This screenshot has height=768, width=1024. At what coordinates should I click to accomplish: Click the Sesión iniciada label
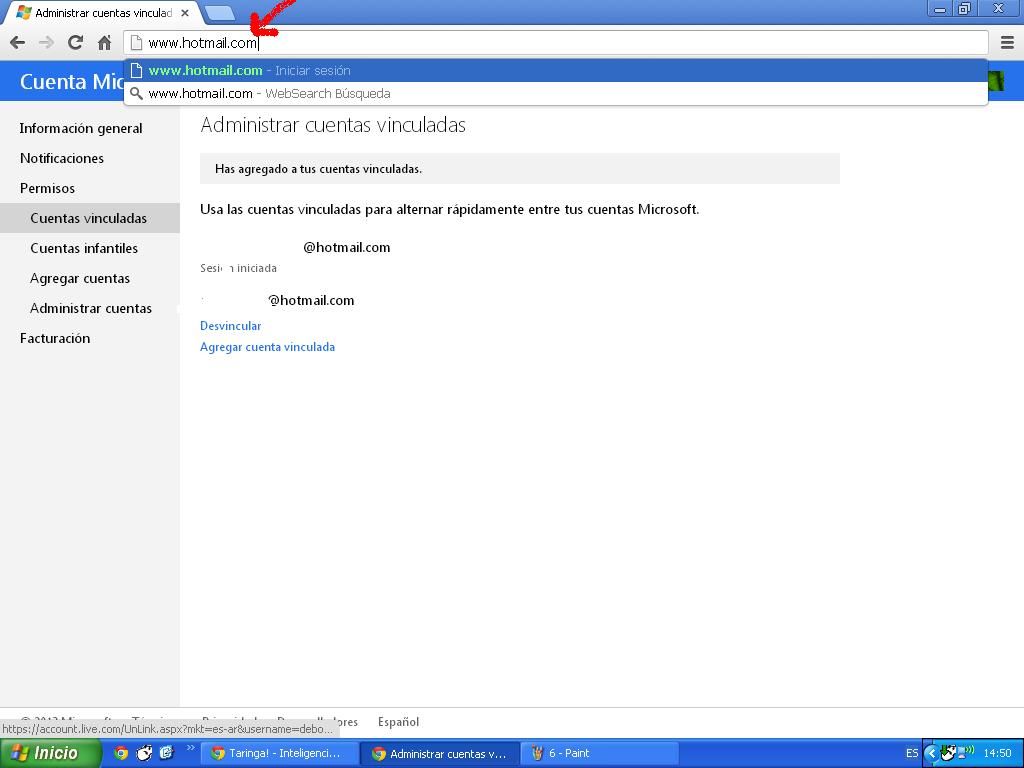(x=238, y=268)
